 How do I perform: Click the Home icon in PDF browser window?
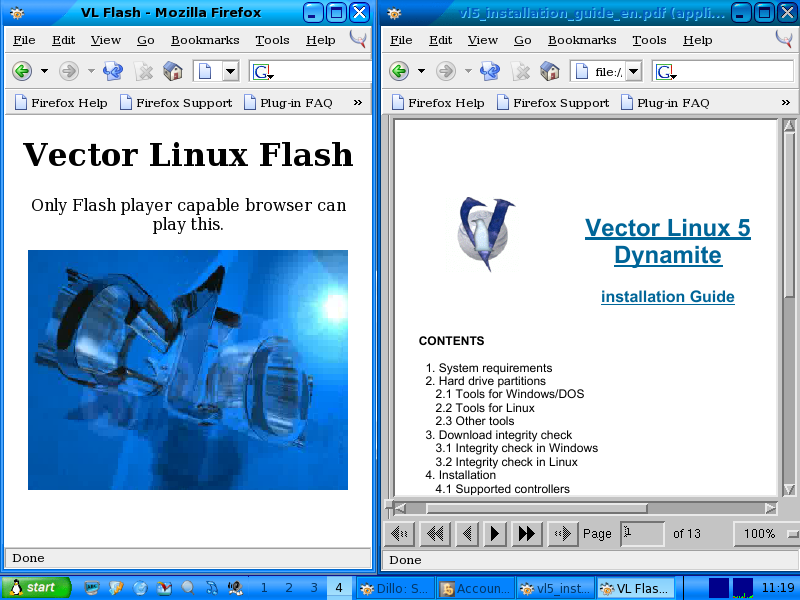click(549, 71)
